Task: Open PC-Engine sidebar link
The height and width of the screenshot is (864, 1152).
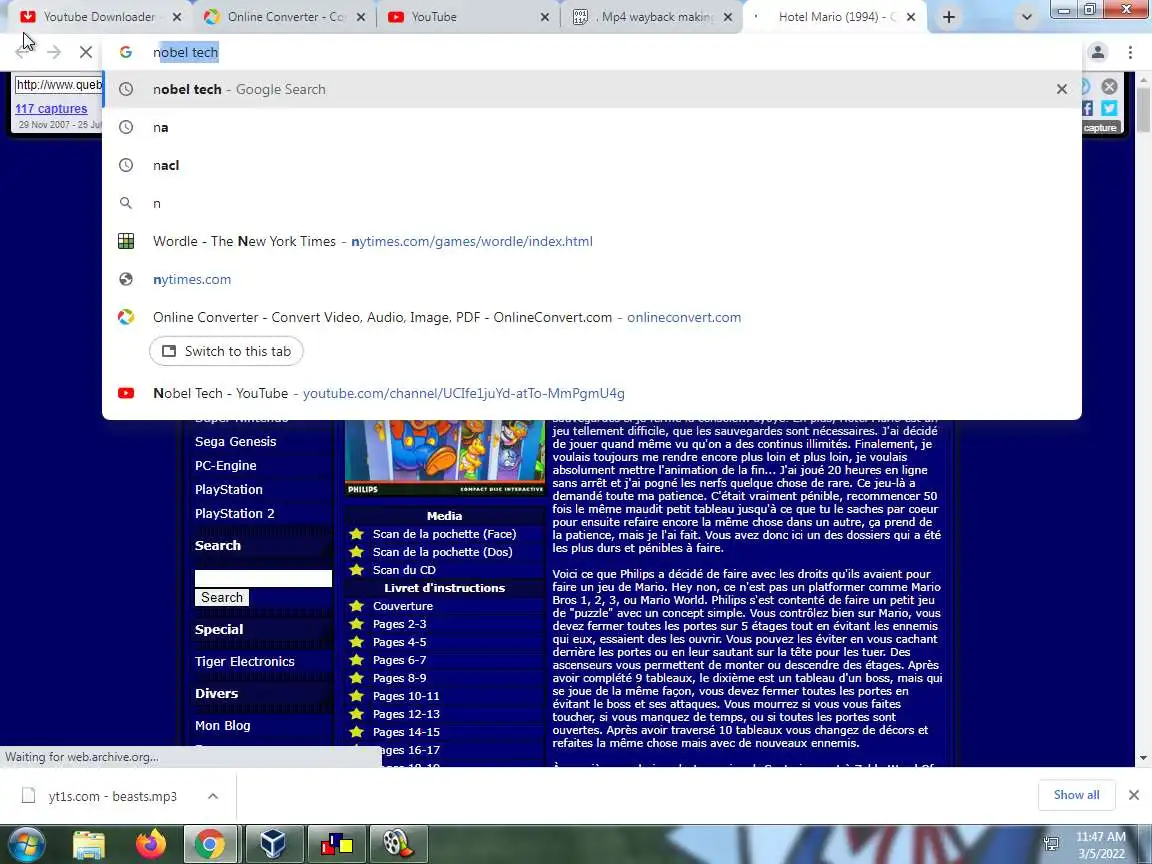Action: pos(226,466)
